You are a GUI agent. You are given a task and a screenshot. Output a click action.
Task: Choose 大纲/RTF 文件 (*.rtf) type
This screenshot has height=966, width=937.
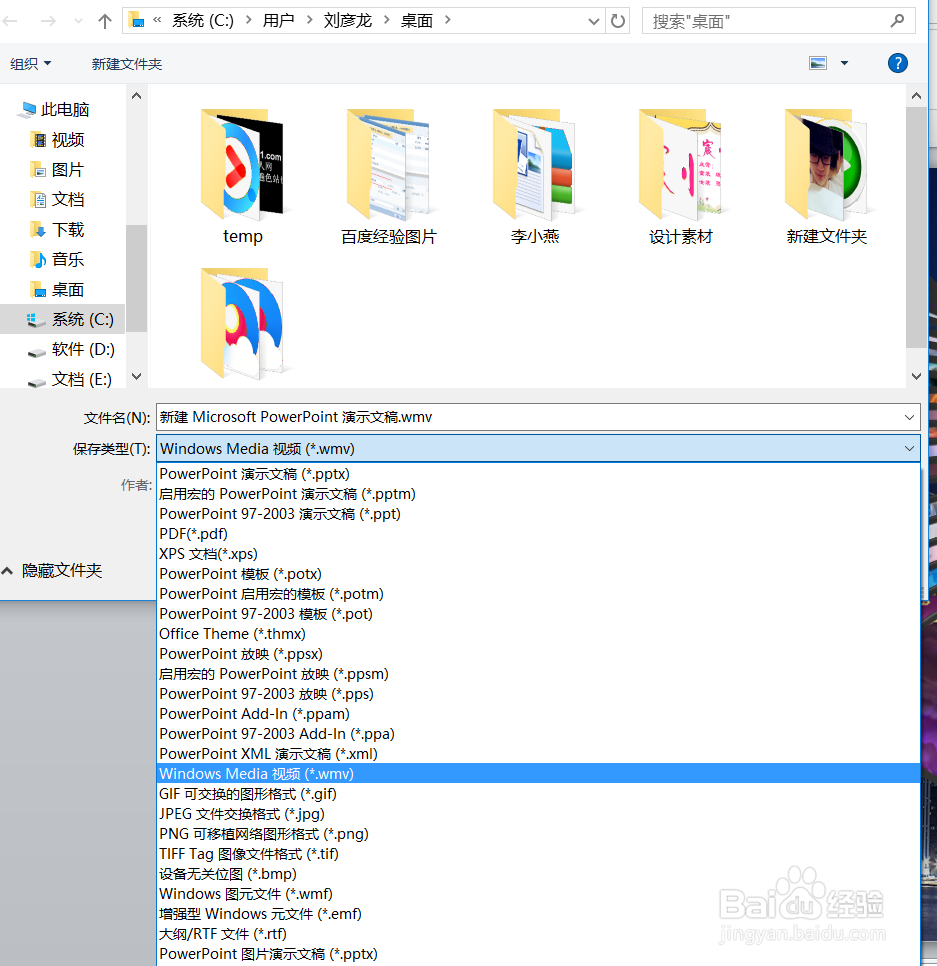[x=538, y=933]
